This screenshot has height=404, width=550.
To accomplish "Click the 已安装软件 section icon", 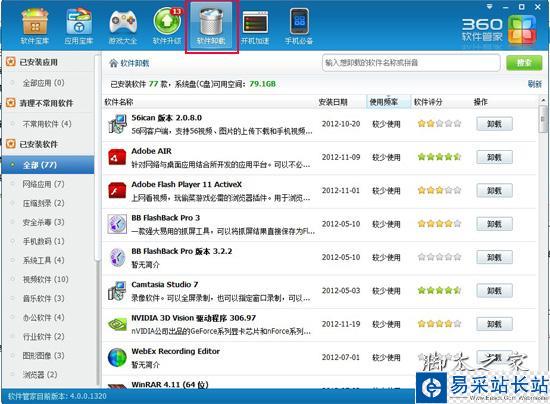I will coord(11,144).
